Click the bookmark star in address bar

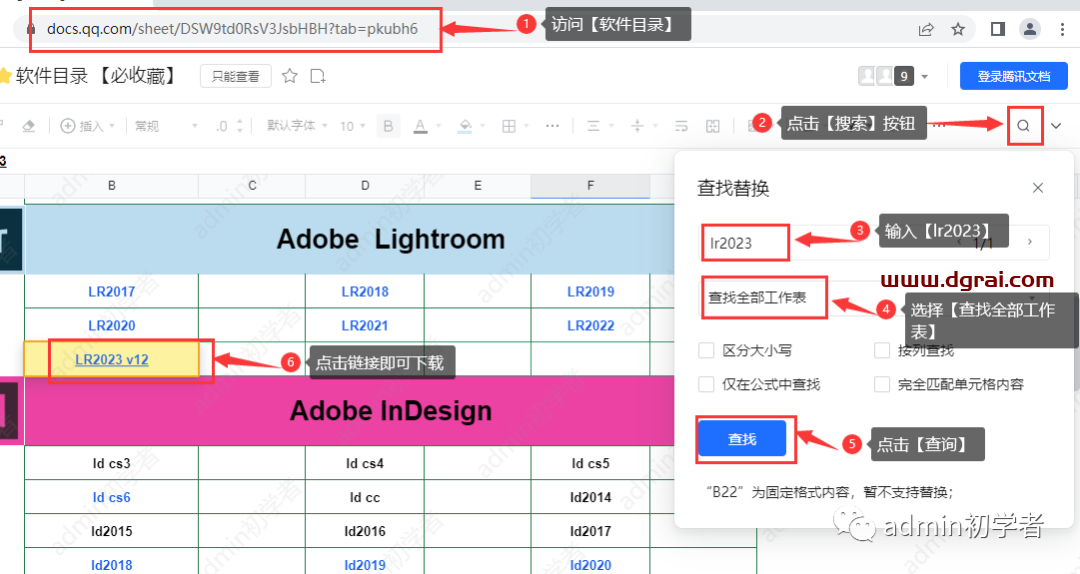(958, 29)
